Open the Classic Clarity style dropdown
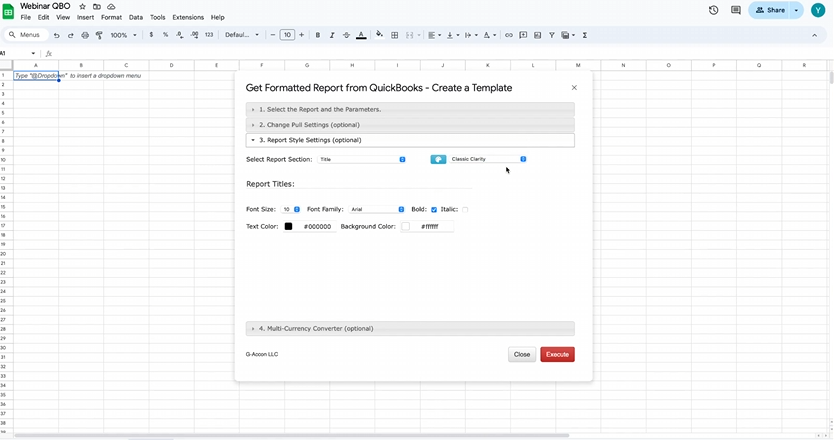 click(x=488, y=159)
